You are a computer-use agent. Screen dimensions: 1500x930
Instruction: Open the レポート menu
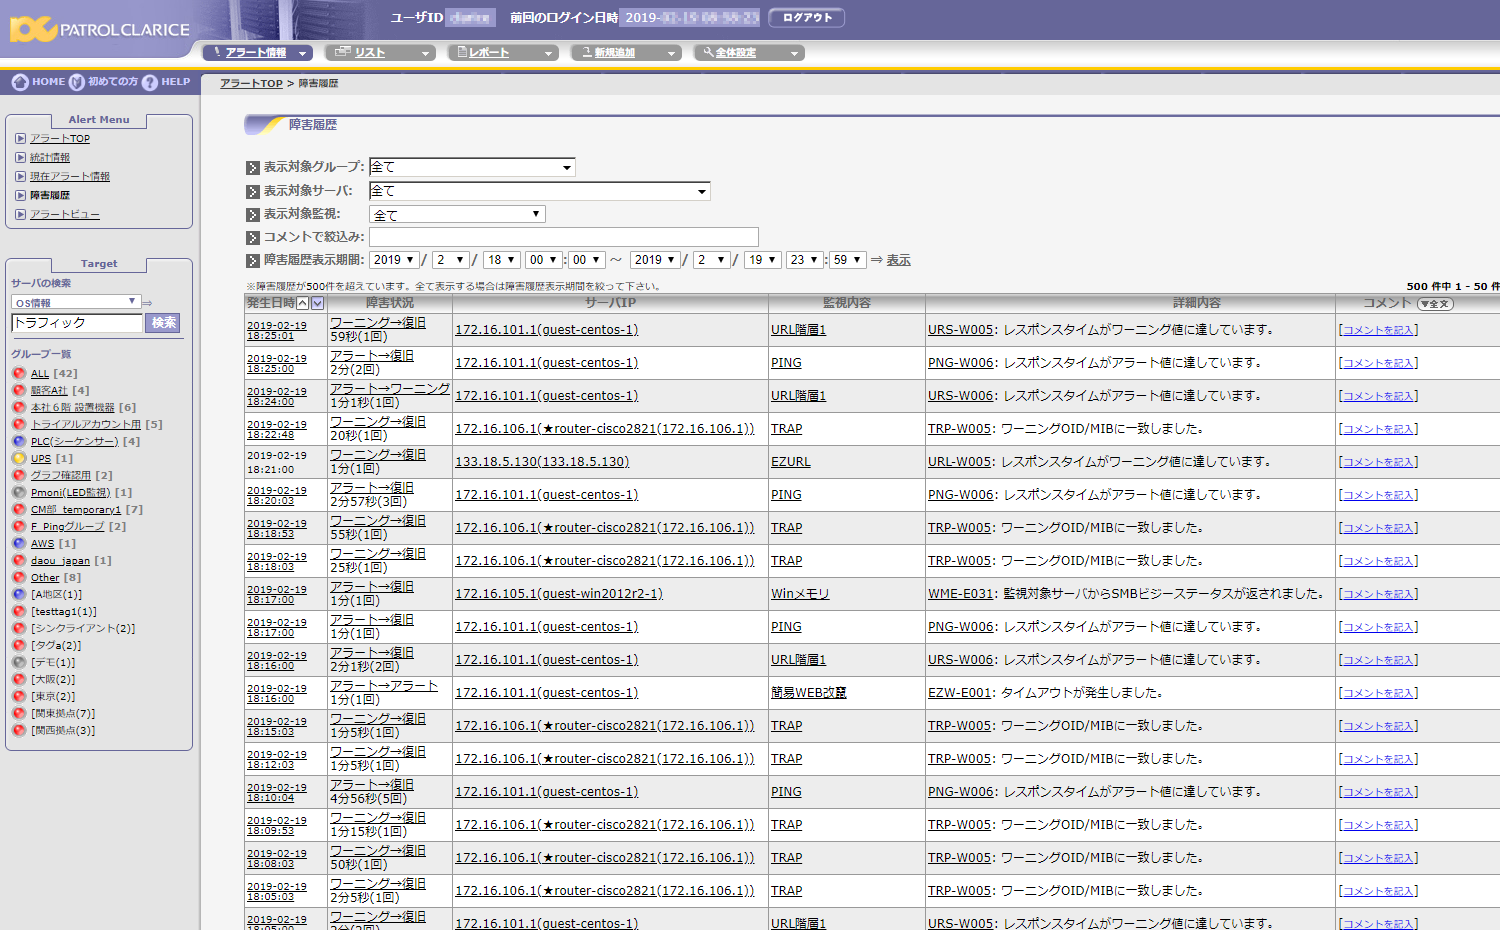pyautogui.click(x=503, y=52)
